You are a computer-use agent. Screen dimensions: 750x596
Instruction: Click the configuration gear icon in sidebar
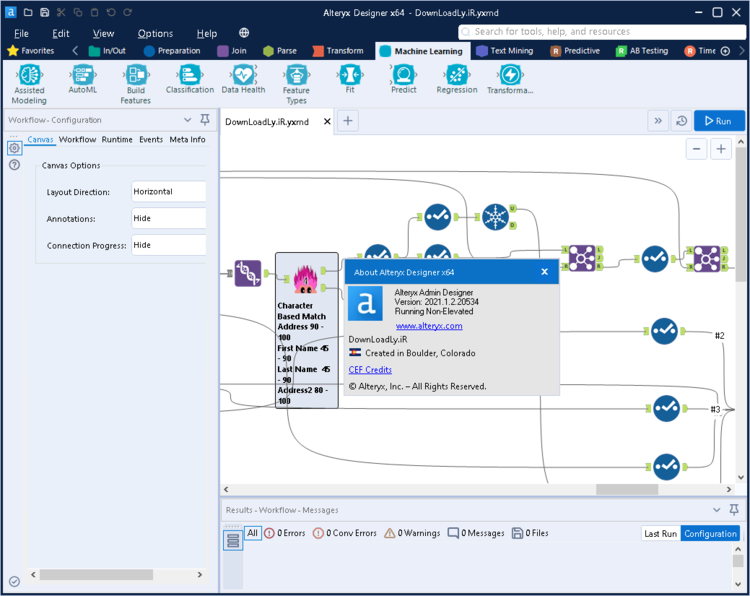[14, 148]
